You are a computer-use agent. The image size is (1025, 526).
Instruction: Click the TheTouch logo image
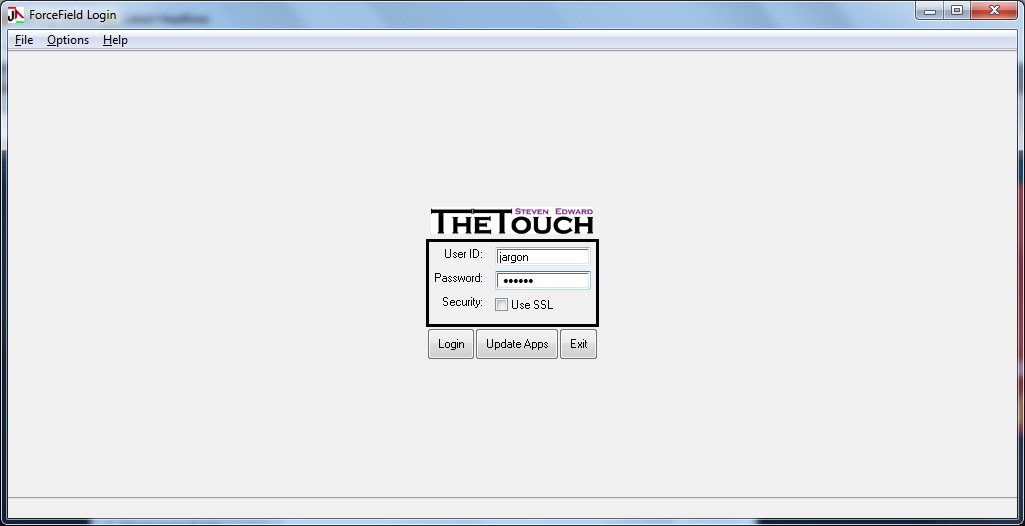point(512,222)
